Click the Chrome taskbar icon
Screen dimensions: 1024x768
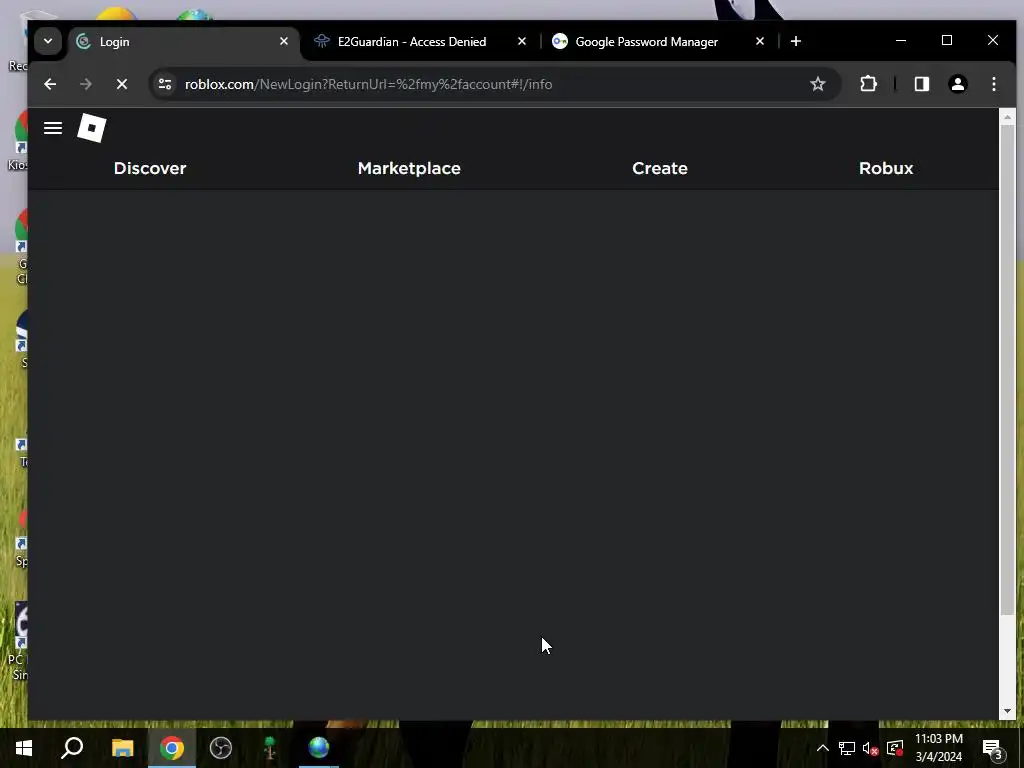(x=172, y=748)
